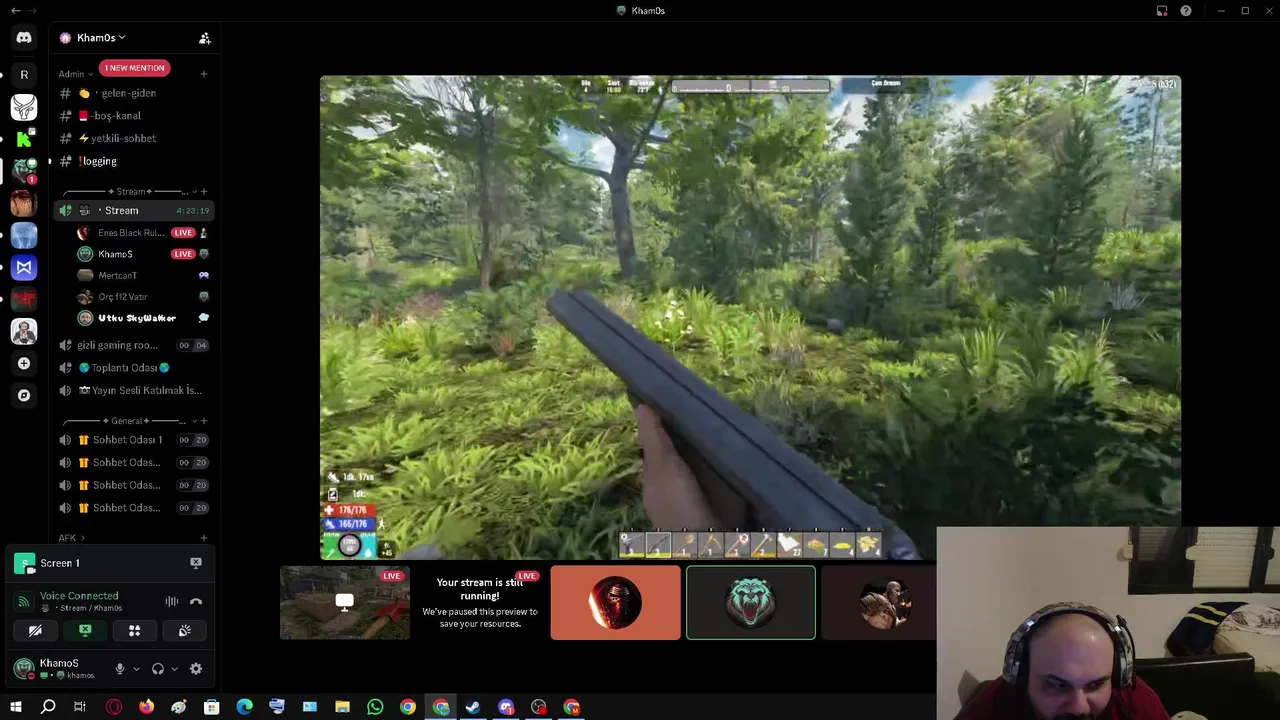Image resolution: width=1280 pixels, height=720 pixels.
Task: Open the inbox icon in title bar
Action: click(x=1162, y=11)
